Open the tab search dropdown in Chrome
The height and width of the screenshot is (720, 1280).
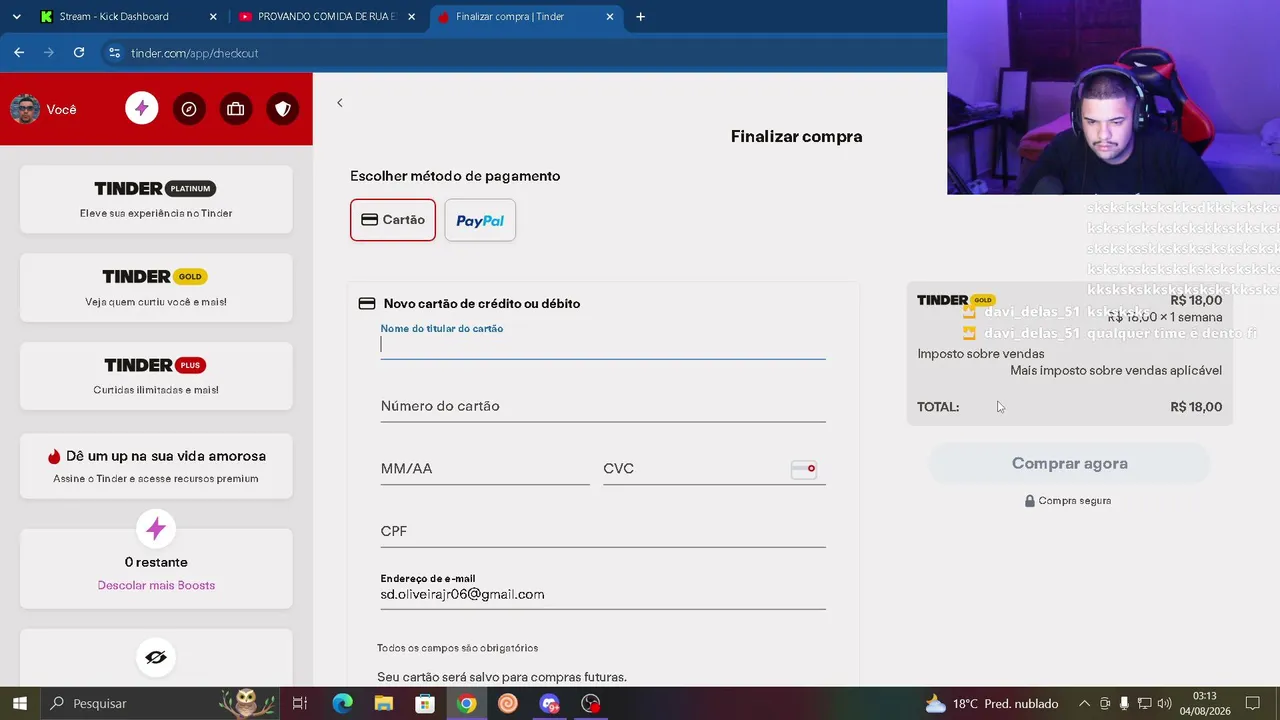(16, 17)
